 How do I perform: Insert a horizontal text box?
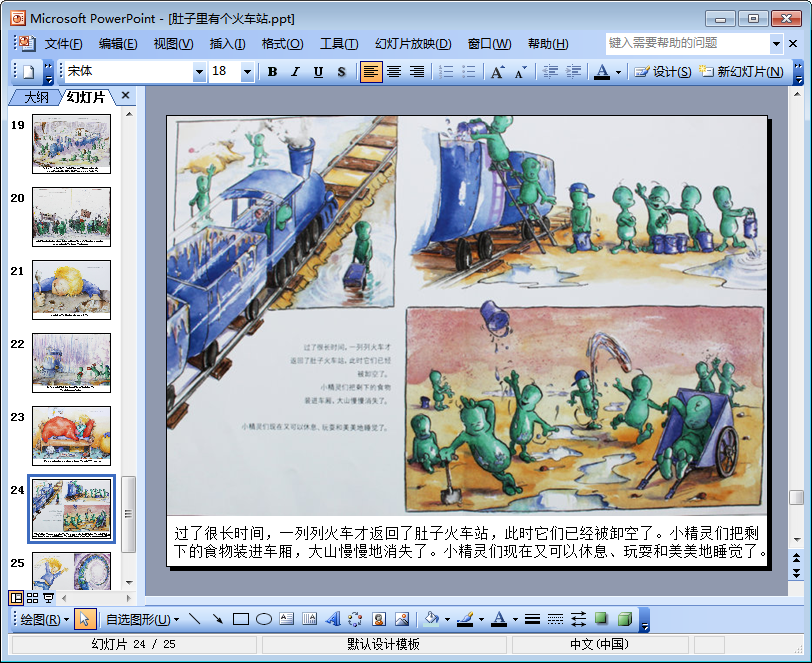click(x=286, y=619)
